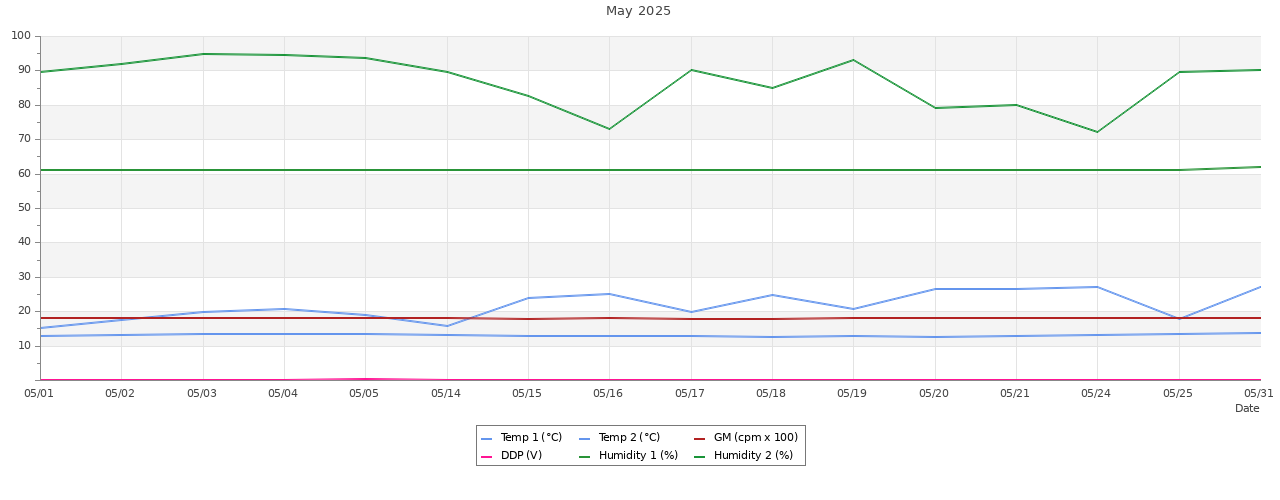This screenshot has height=500, width=1280.
Task: Select the 05/31 date tick label
Action: point(1258,393)
